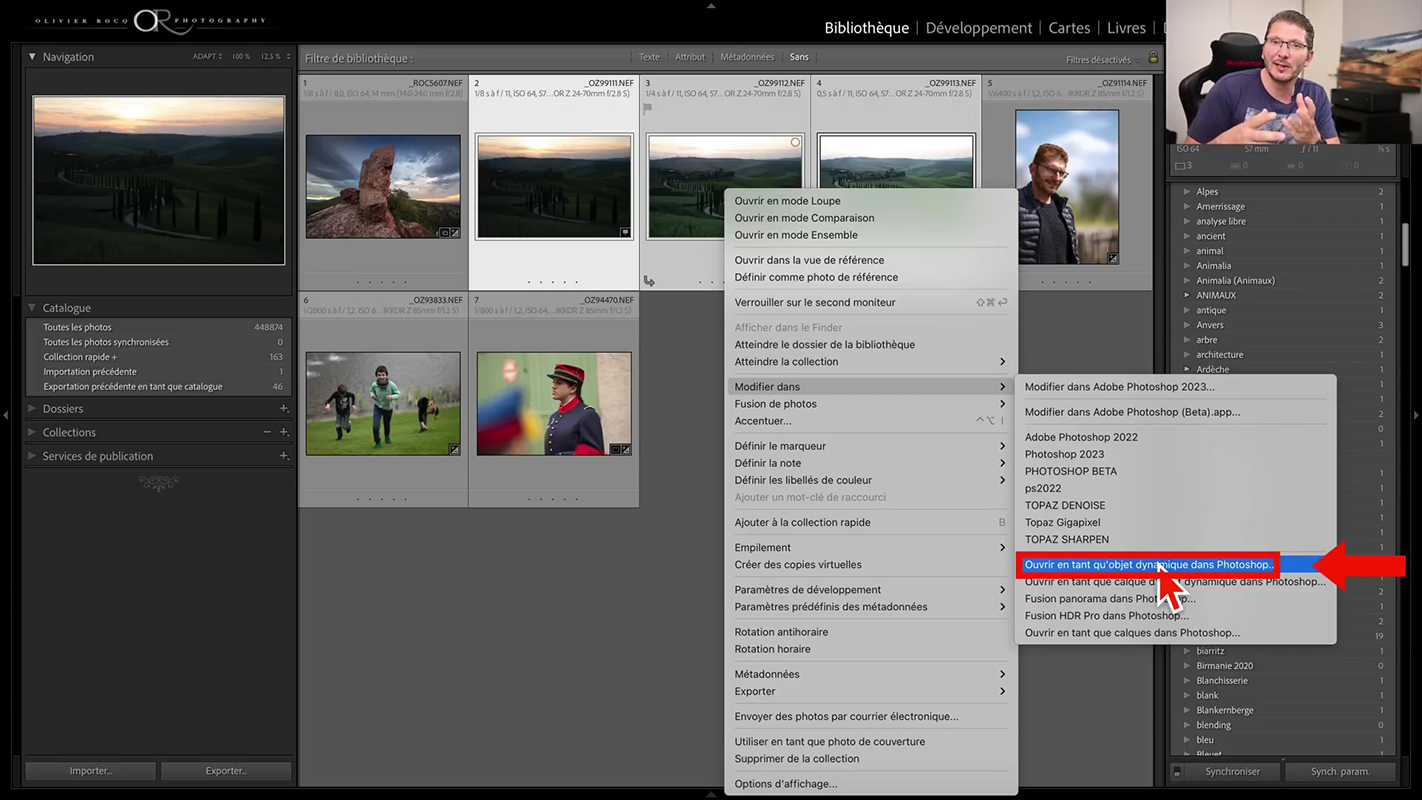Collapse the Catalogue panel

[32, 308]
